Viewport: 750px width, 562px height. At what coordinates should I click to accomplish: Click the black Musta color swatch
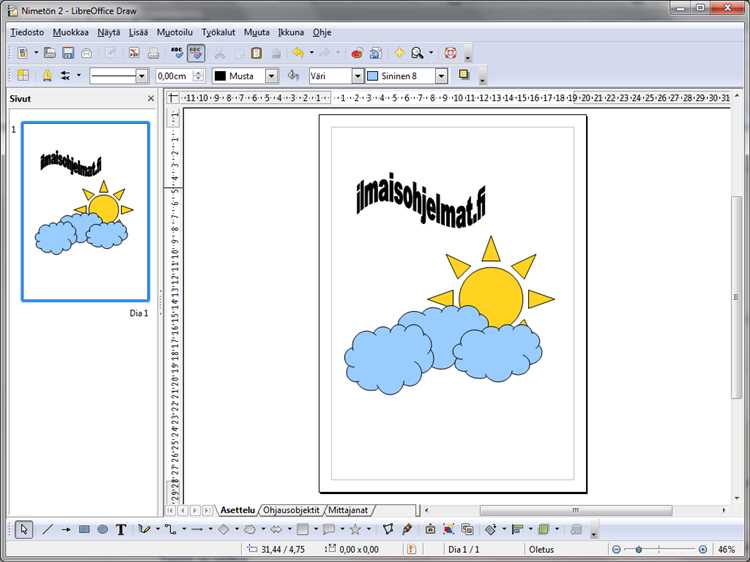click(220, 76)
